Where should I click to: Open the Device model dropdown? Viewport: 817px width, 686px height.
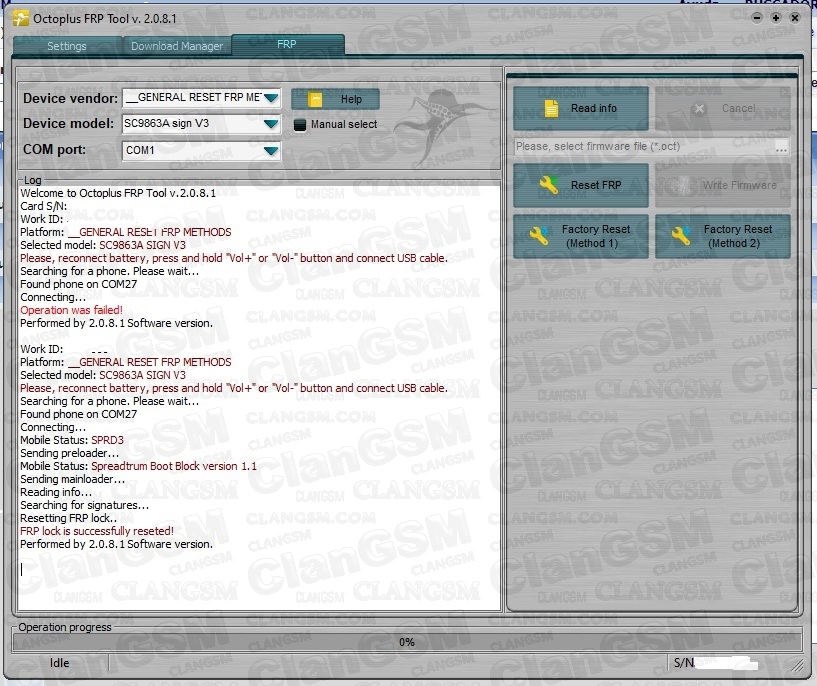click(x=271, y=124)
